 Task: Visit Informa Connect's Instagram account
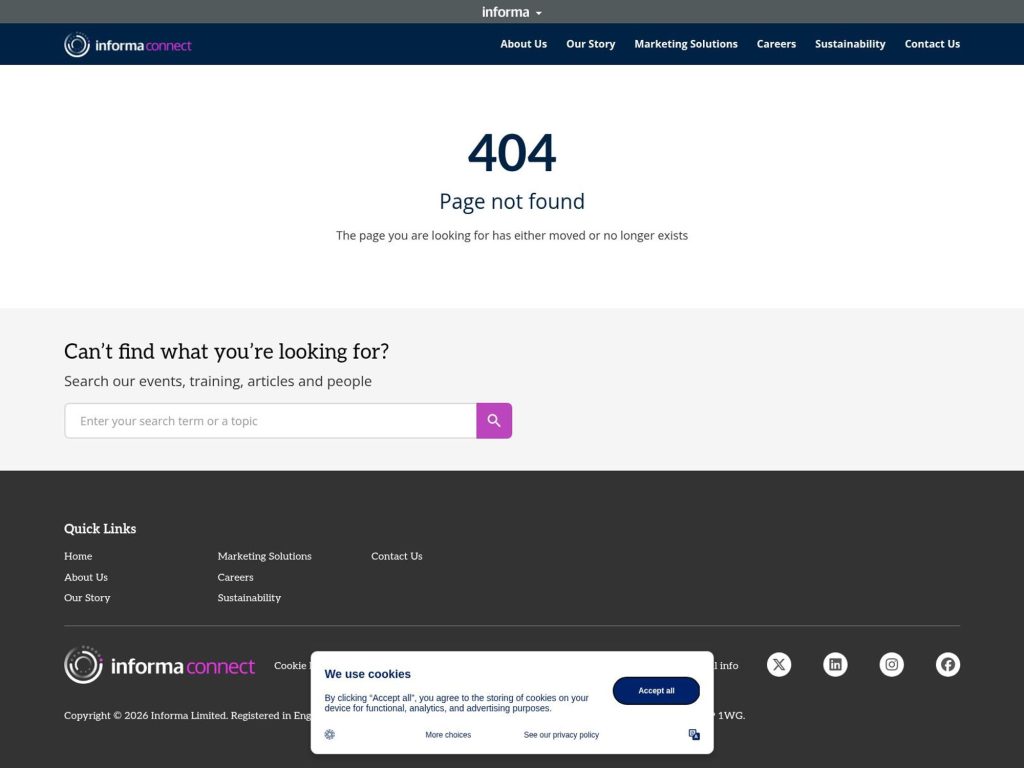pyautogui.click(x=891, y=664)
